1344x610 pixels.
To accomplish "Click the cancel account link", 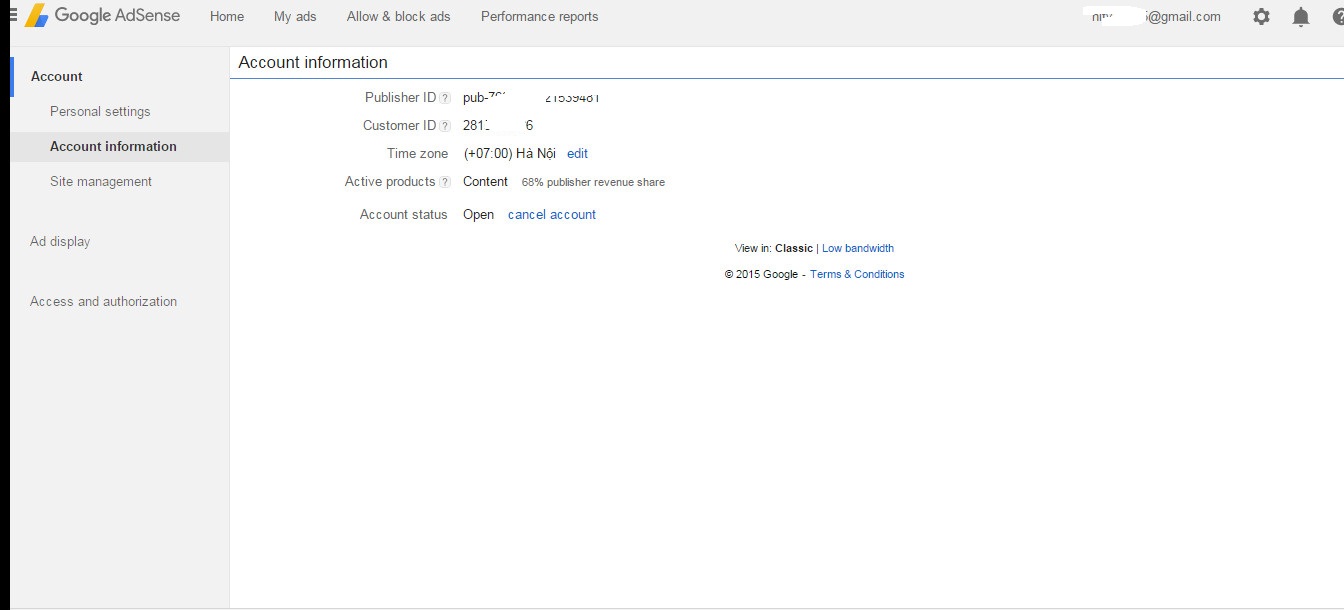I will (x=551, y=215).
